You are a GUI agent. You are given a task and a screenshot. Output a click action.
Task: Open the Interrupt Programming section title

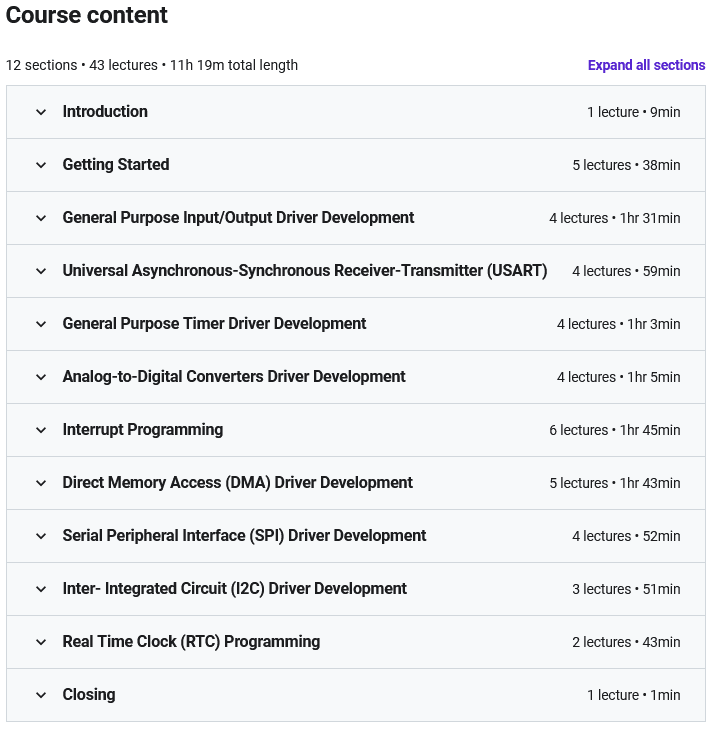(x=143, y=430)
